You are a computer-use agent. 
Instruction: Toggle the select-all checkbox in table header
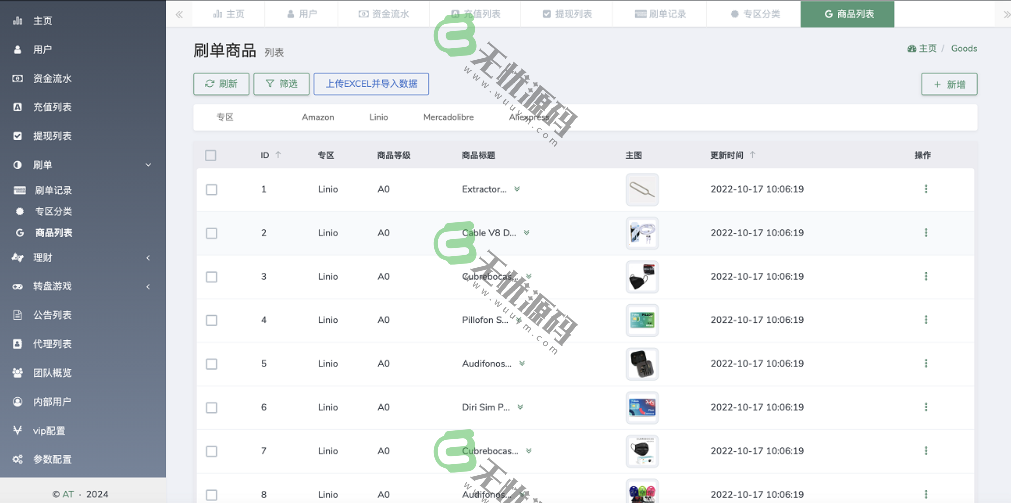tap(210, 155)
